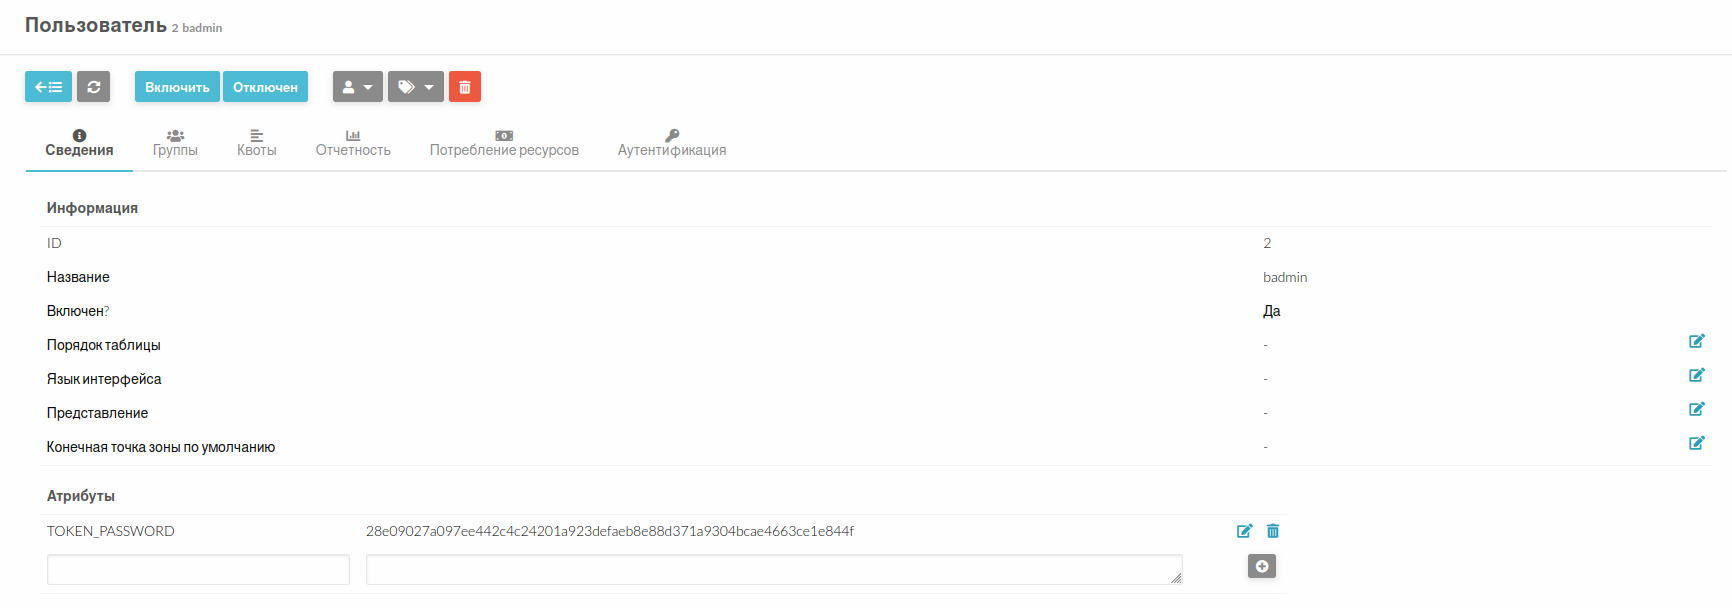The image size is (1732, 608).
Task: Open the Квоты tab
Action: [x=257, y=143]
